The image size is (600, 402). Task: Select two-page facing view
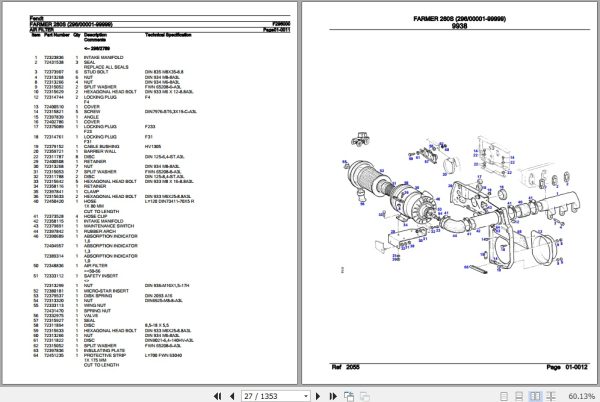pos(535,396)
